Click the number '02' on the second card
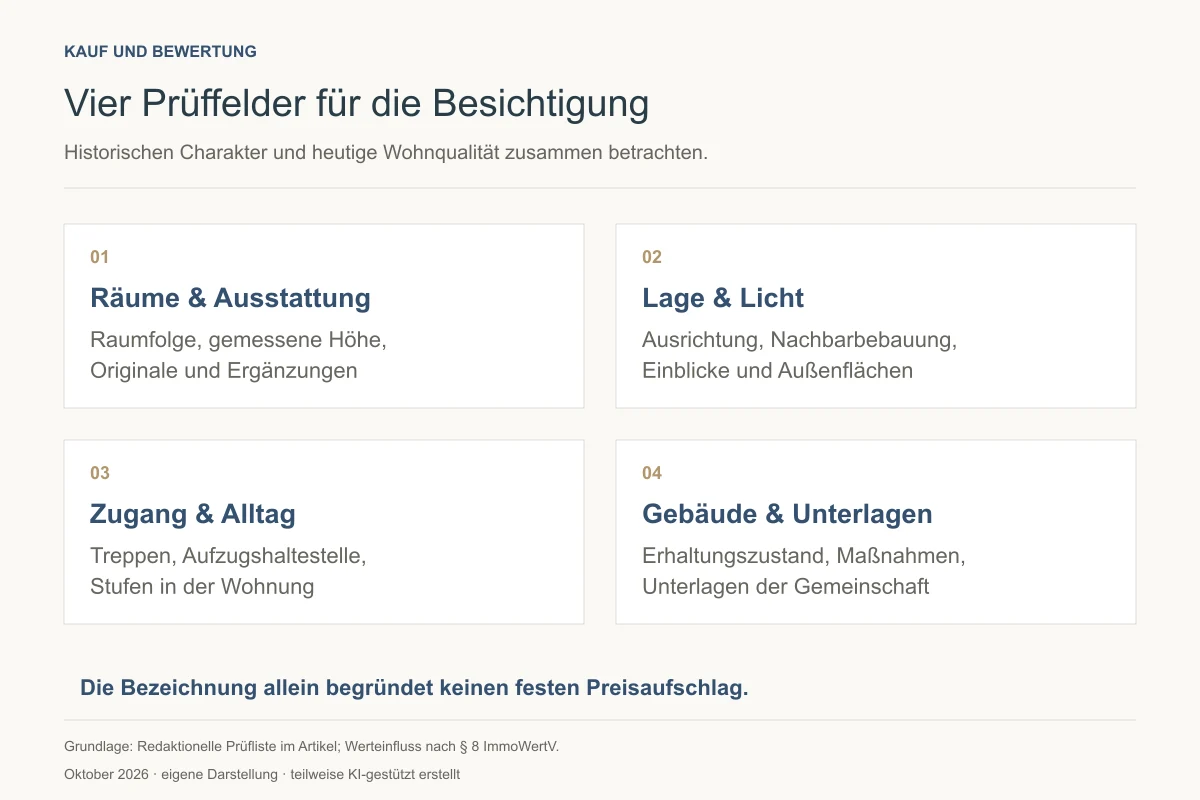 (x=652, y=257)
